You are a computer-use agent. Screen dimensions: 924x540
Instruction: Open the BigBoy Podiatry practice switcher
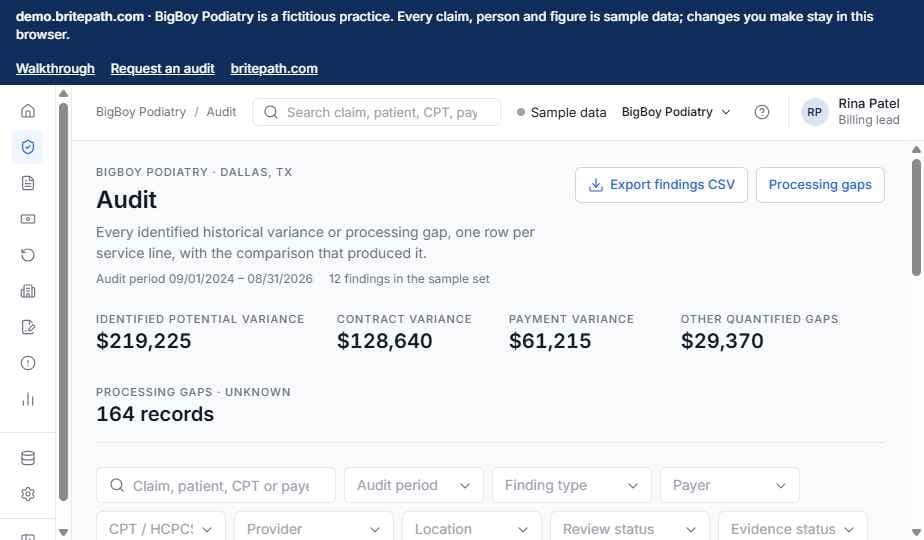tap(676, 112)
